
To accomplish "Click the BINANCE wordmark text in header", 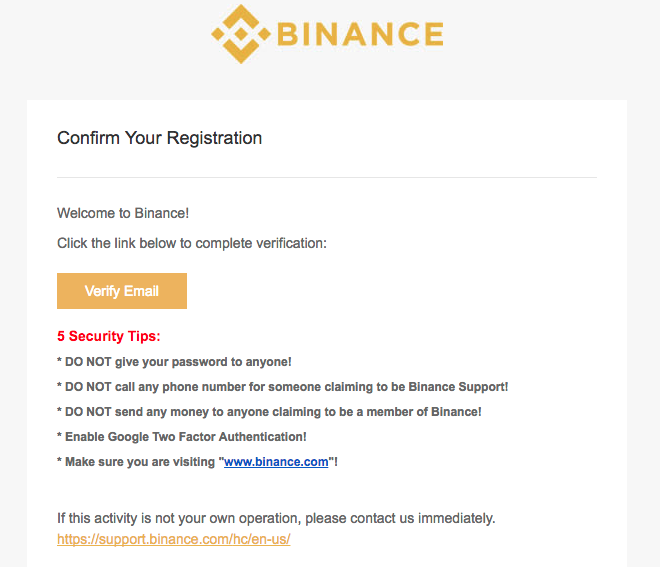I will [x=360, y=34].
